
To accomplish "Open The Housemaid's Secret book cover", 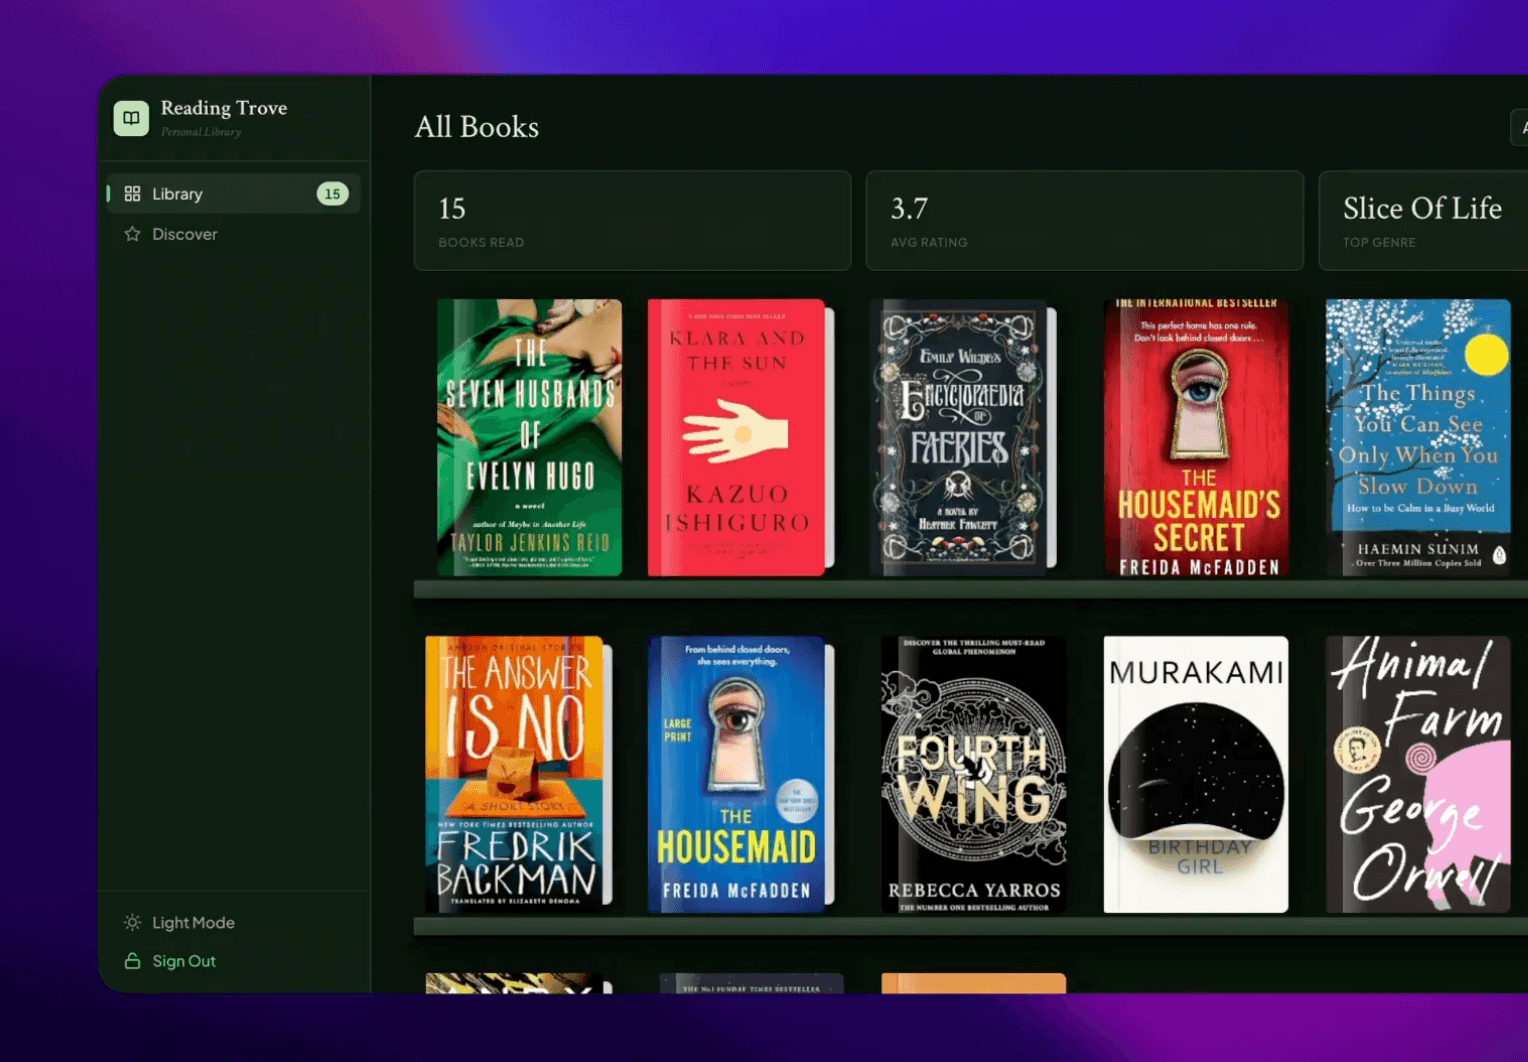I will 1196,438.
